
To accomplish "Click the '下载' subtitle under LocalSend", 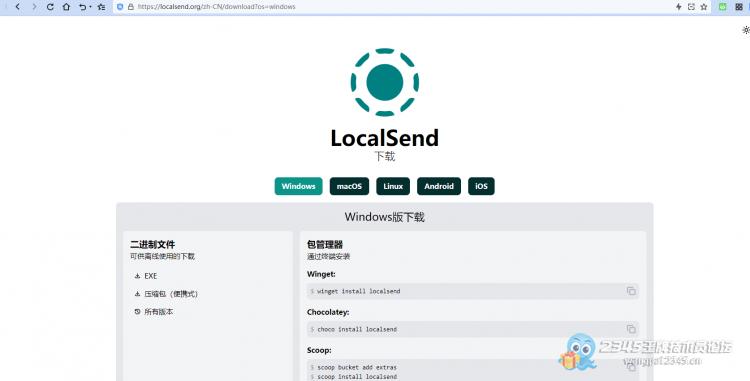I will pyautogui.click(x=385, y=156).
